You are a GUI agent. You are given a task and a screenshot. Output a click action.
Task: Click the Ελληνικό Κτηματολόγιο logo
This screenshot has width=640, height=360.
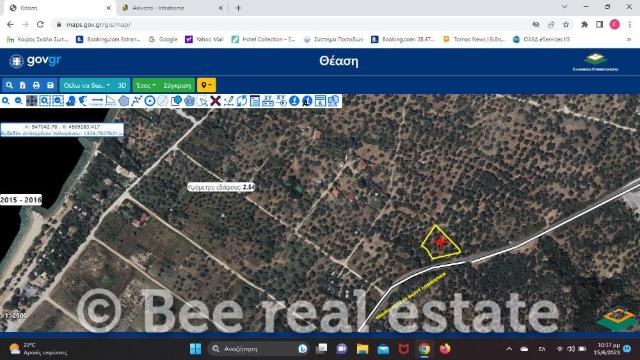click(595, 62)
